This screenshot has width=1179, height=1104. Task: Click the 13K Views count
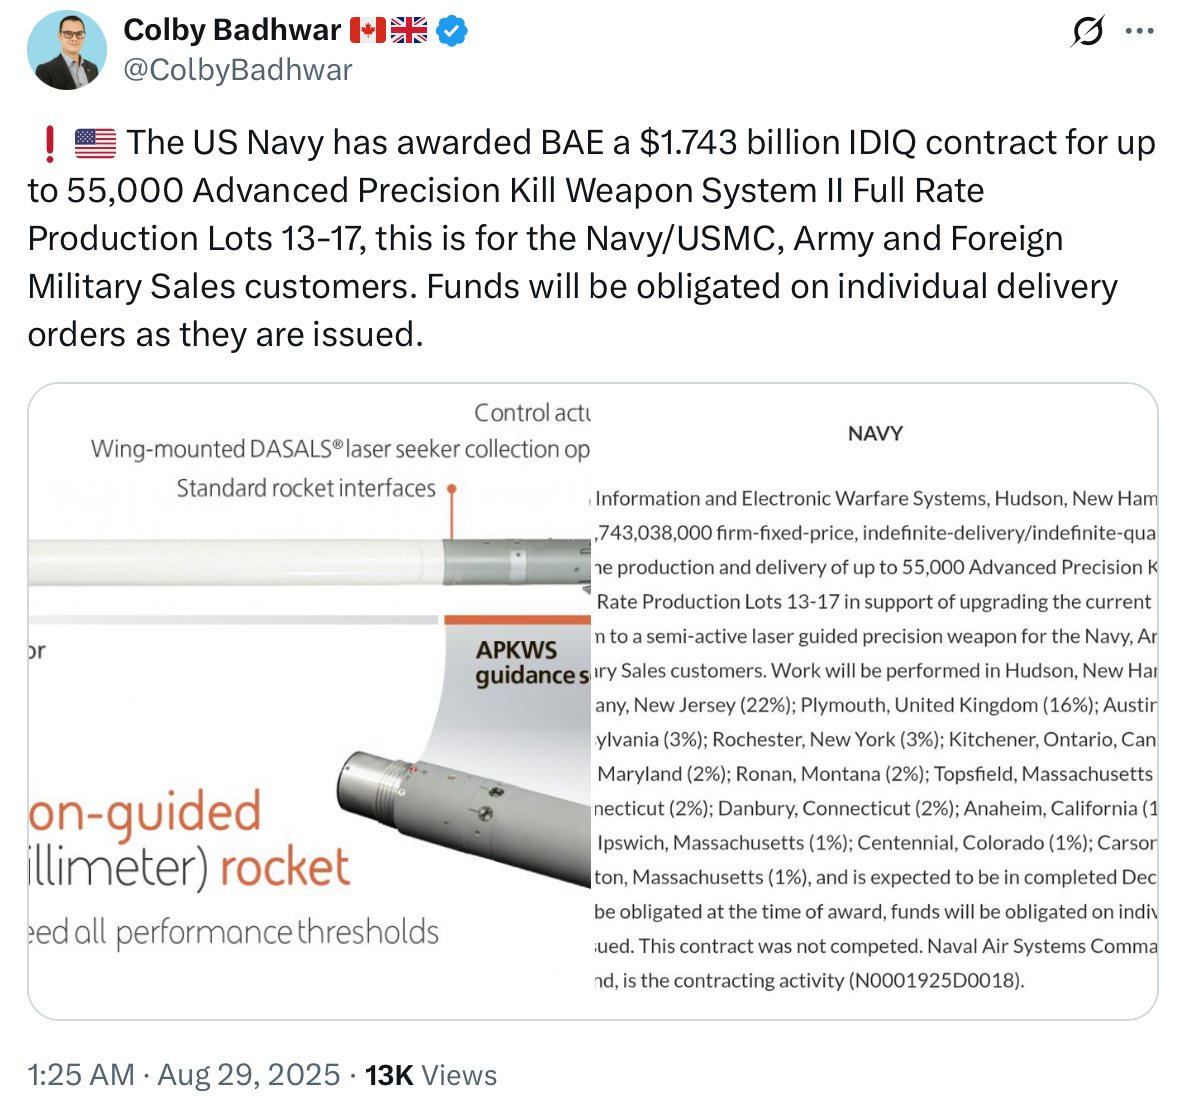pyautogui.click(x=431, y=1075)
